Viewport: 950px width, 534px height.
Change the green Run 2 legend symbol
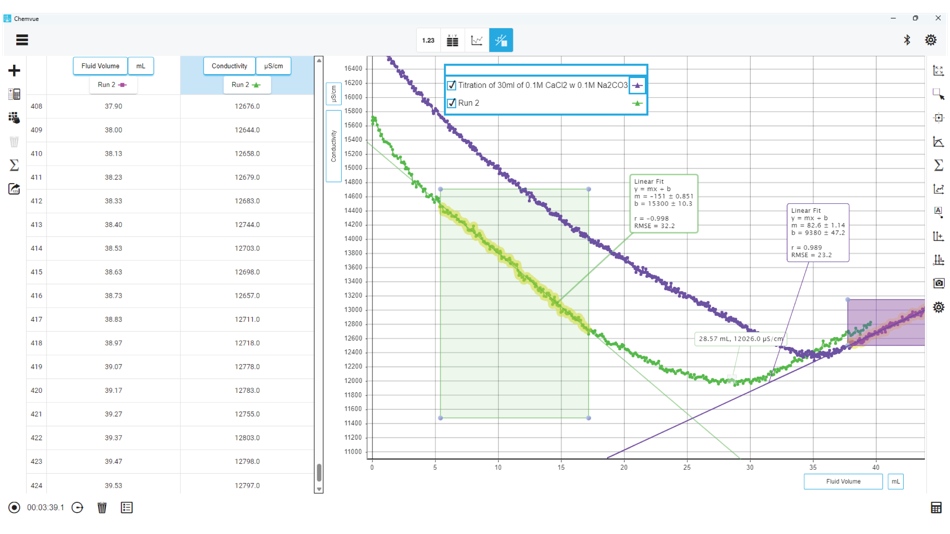click(x=637, y=103)
